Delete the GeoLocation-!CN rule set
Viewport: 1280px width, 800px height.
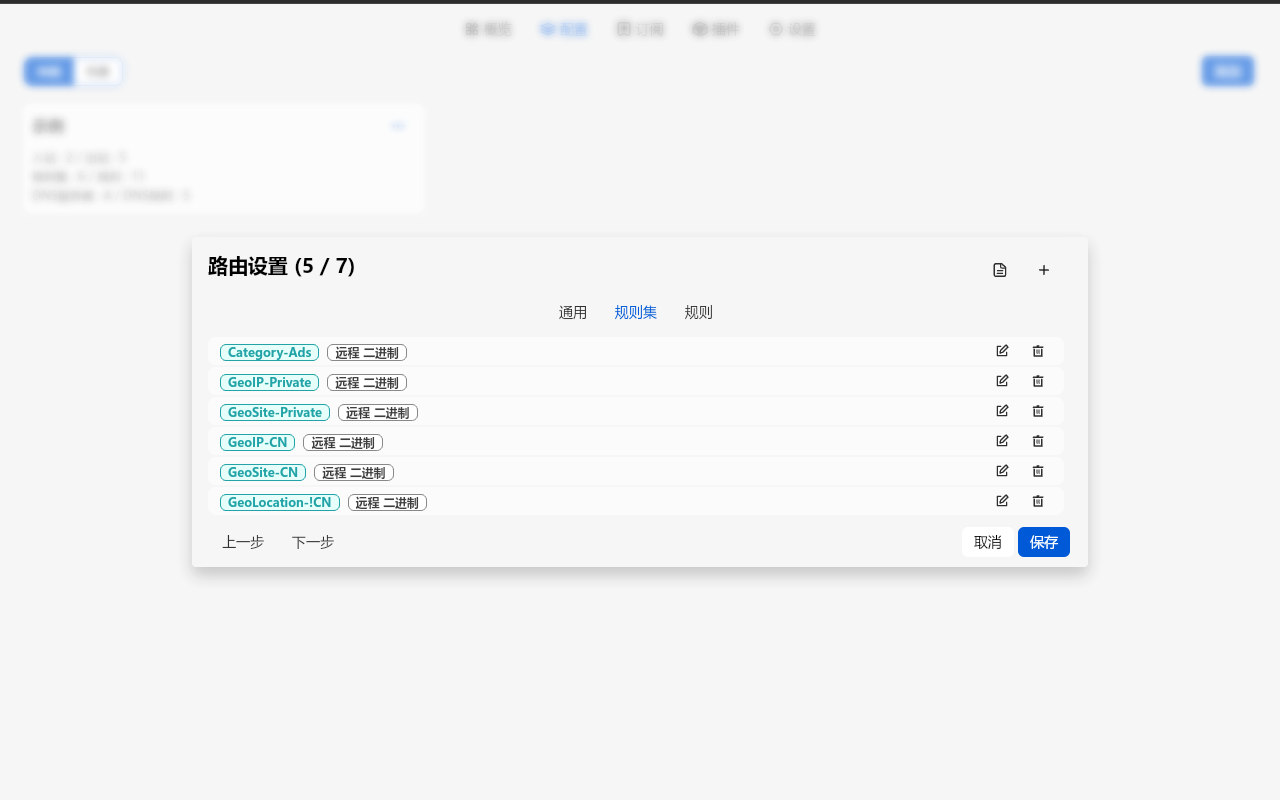point(1038,501)
